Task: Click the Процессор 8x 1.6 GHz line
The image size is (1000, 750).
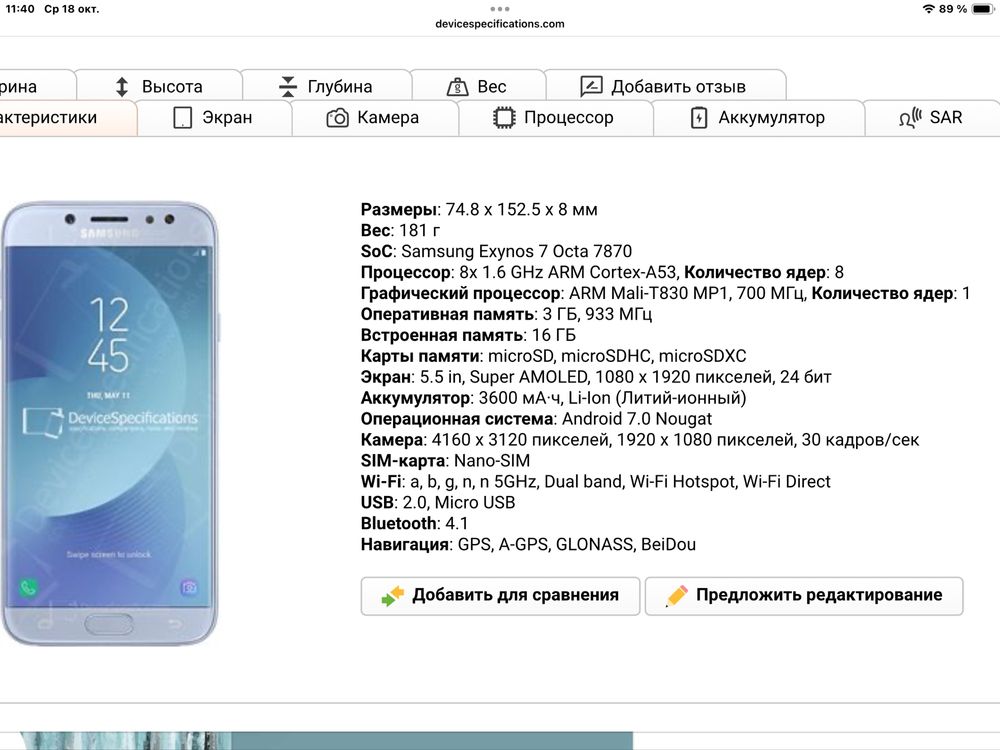Action: pos(603,272)
